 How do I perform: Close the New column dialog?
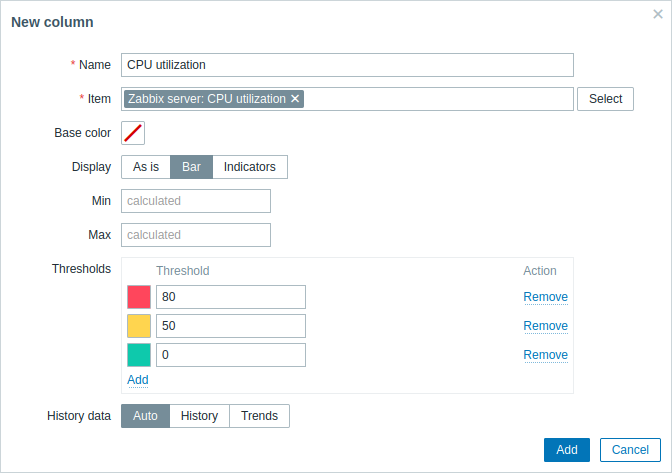[658, 14]
